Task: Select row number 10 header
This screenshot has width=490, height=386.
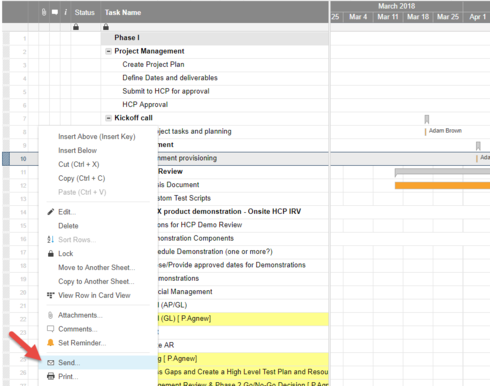Action: coord(23,159)
